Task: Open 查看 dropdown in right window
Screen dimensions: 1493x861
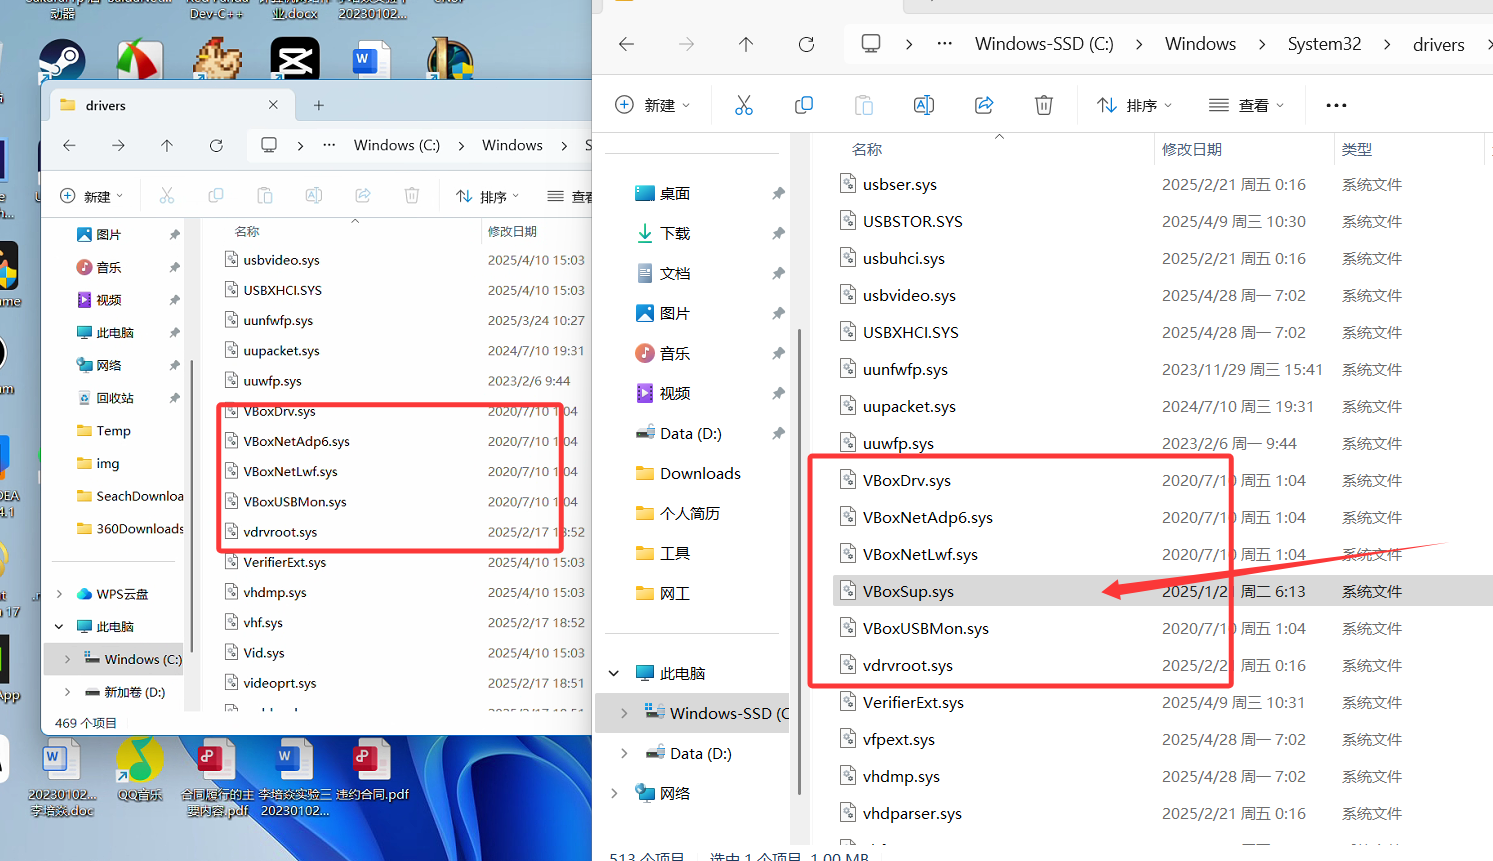Action: pos(1246,105)
